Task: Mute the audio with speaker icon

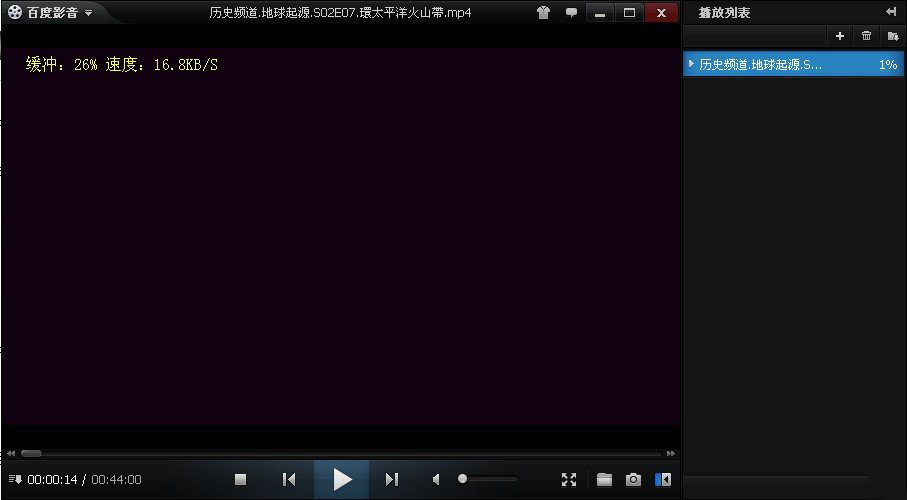Action: point(436,480)
